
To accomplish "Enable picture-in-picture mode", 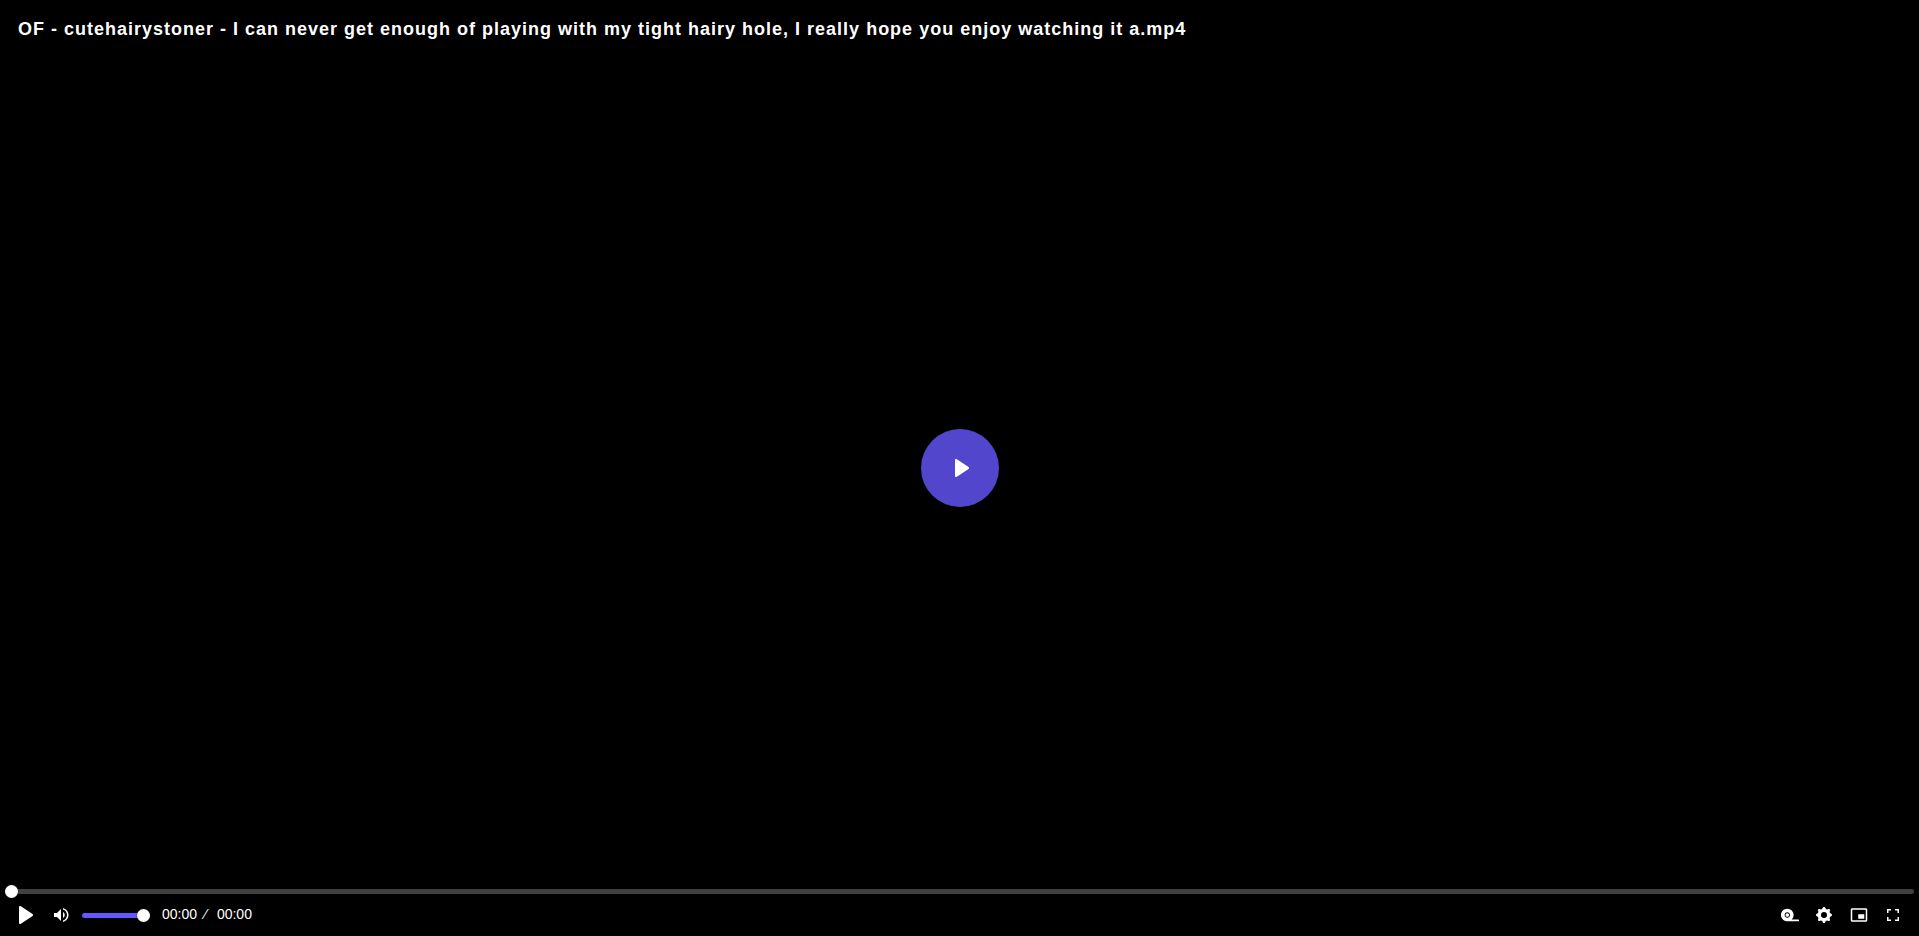I will tap(1859, 915).
